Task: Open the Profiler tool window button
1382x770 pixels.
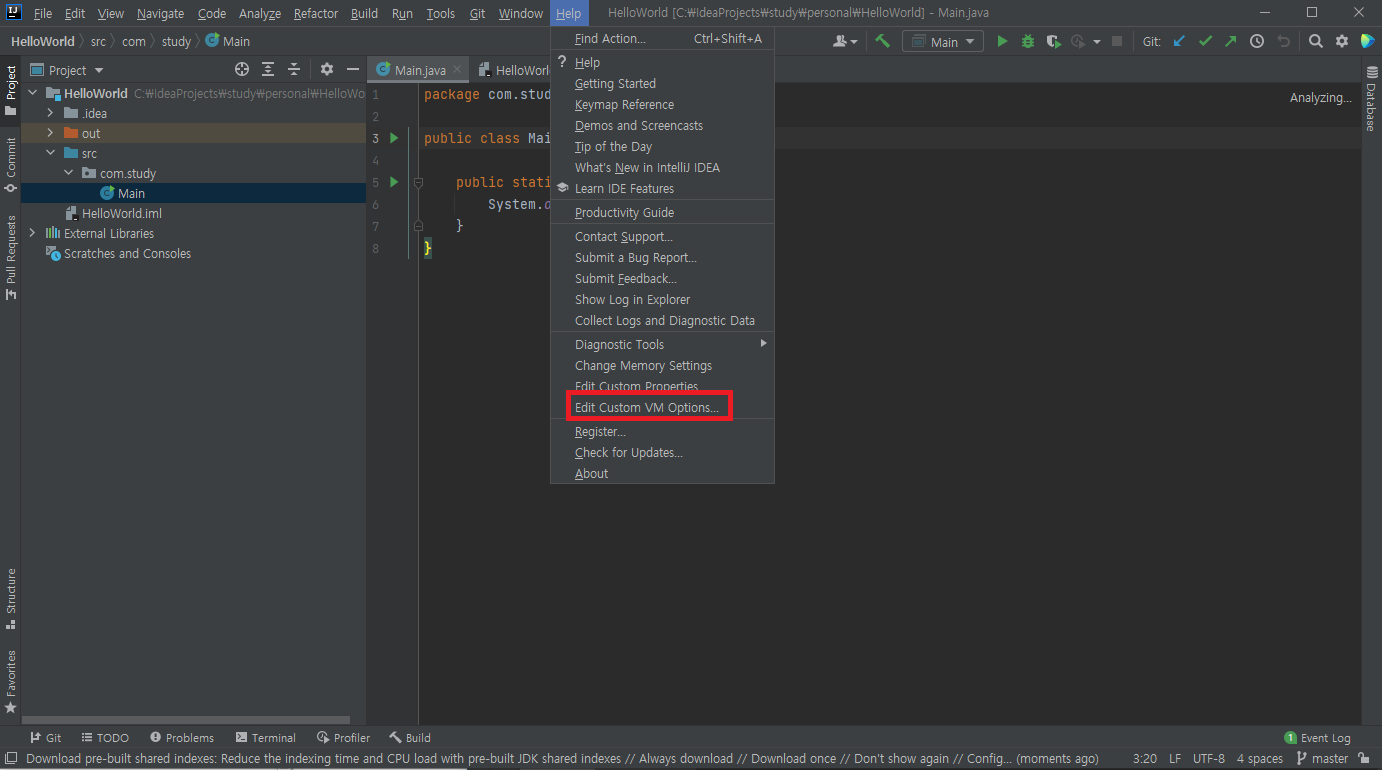Action: (x=343, y=738)
